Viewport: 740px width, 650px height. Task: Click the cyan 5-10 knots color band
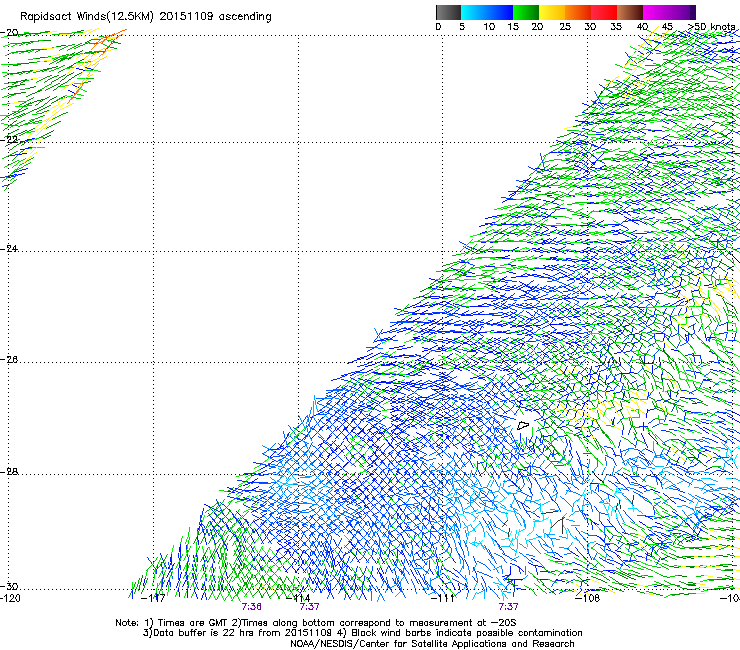click(x=473, y=12)
